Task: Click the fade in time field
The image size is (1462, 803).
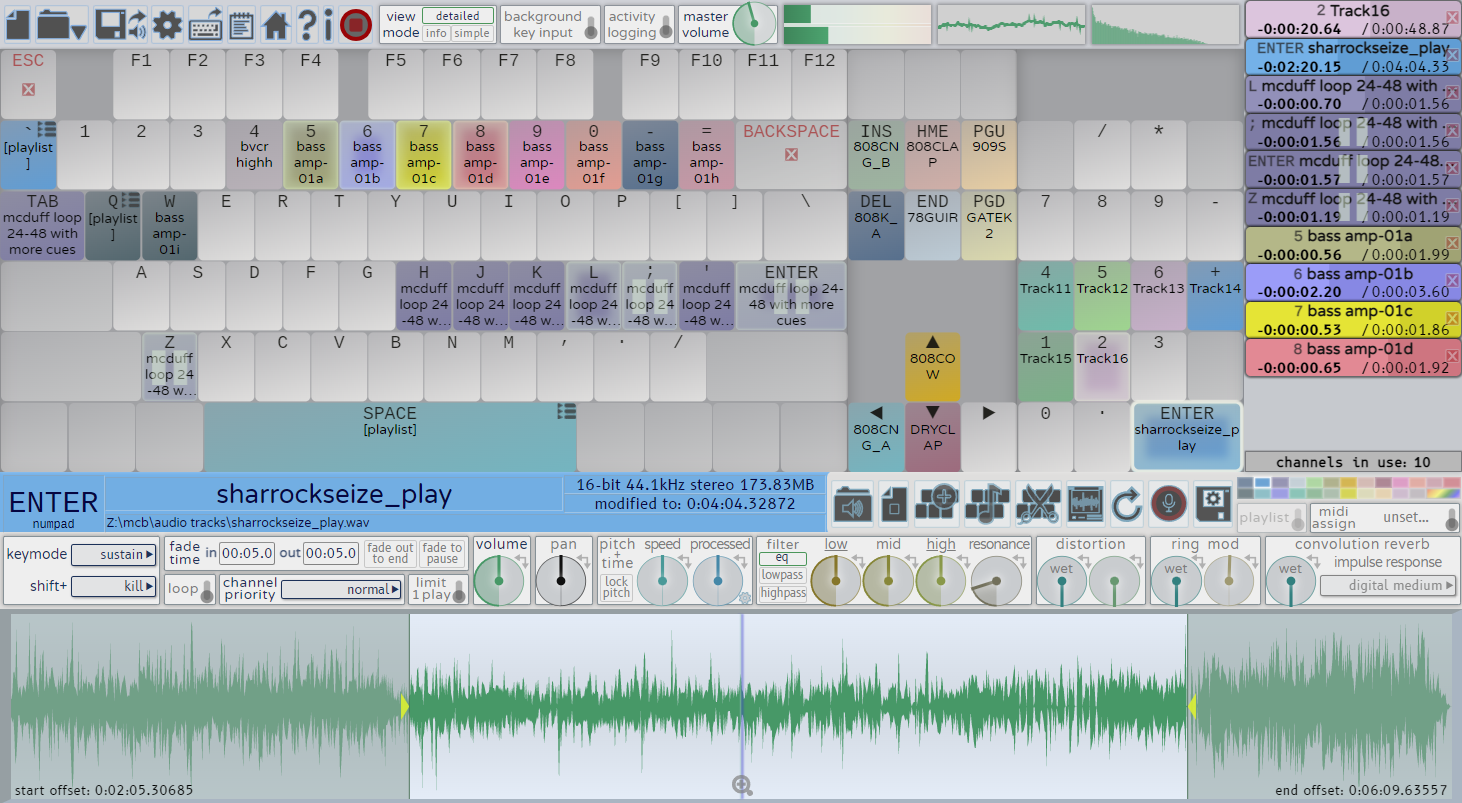Action: tap(247, 554)
